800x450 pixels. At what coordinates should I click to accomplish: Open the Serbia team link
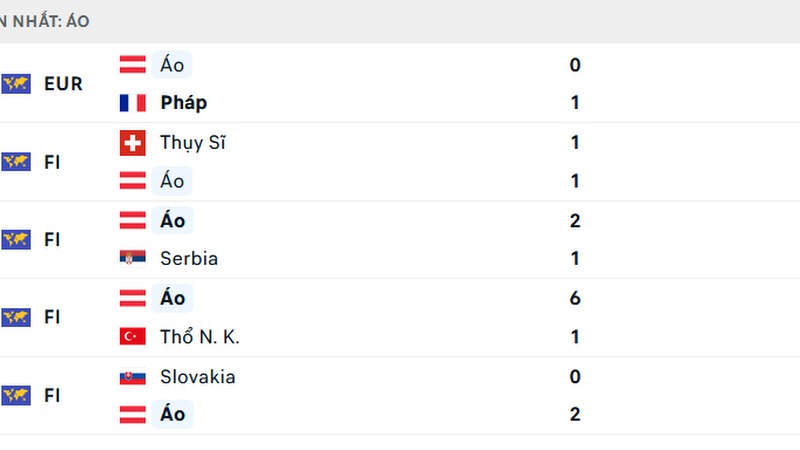tap(188, 258)
